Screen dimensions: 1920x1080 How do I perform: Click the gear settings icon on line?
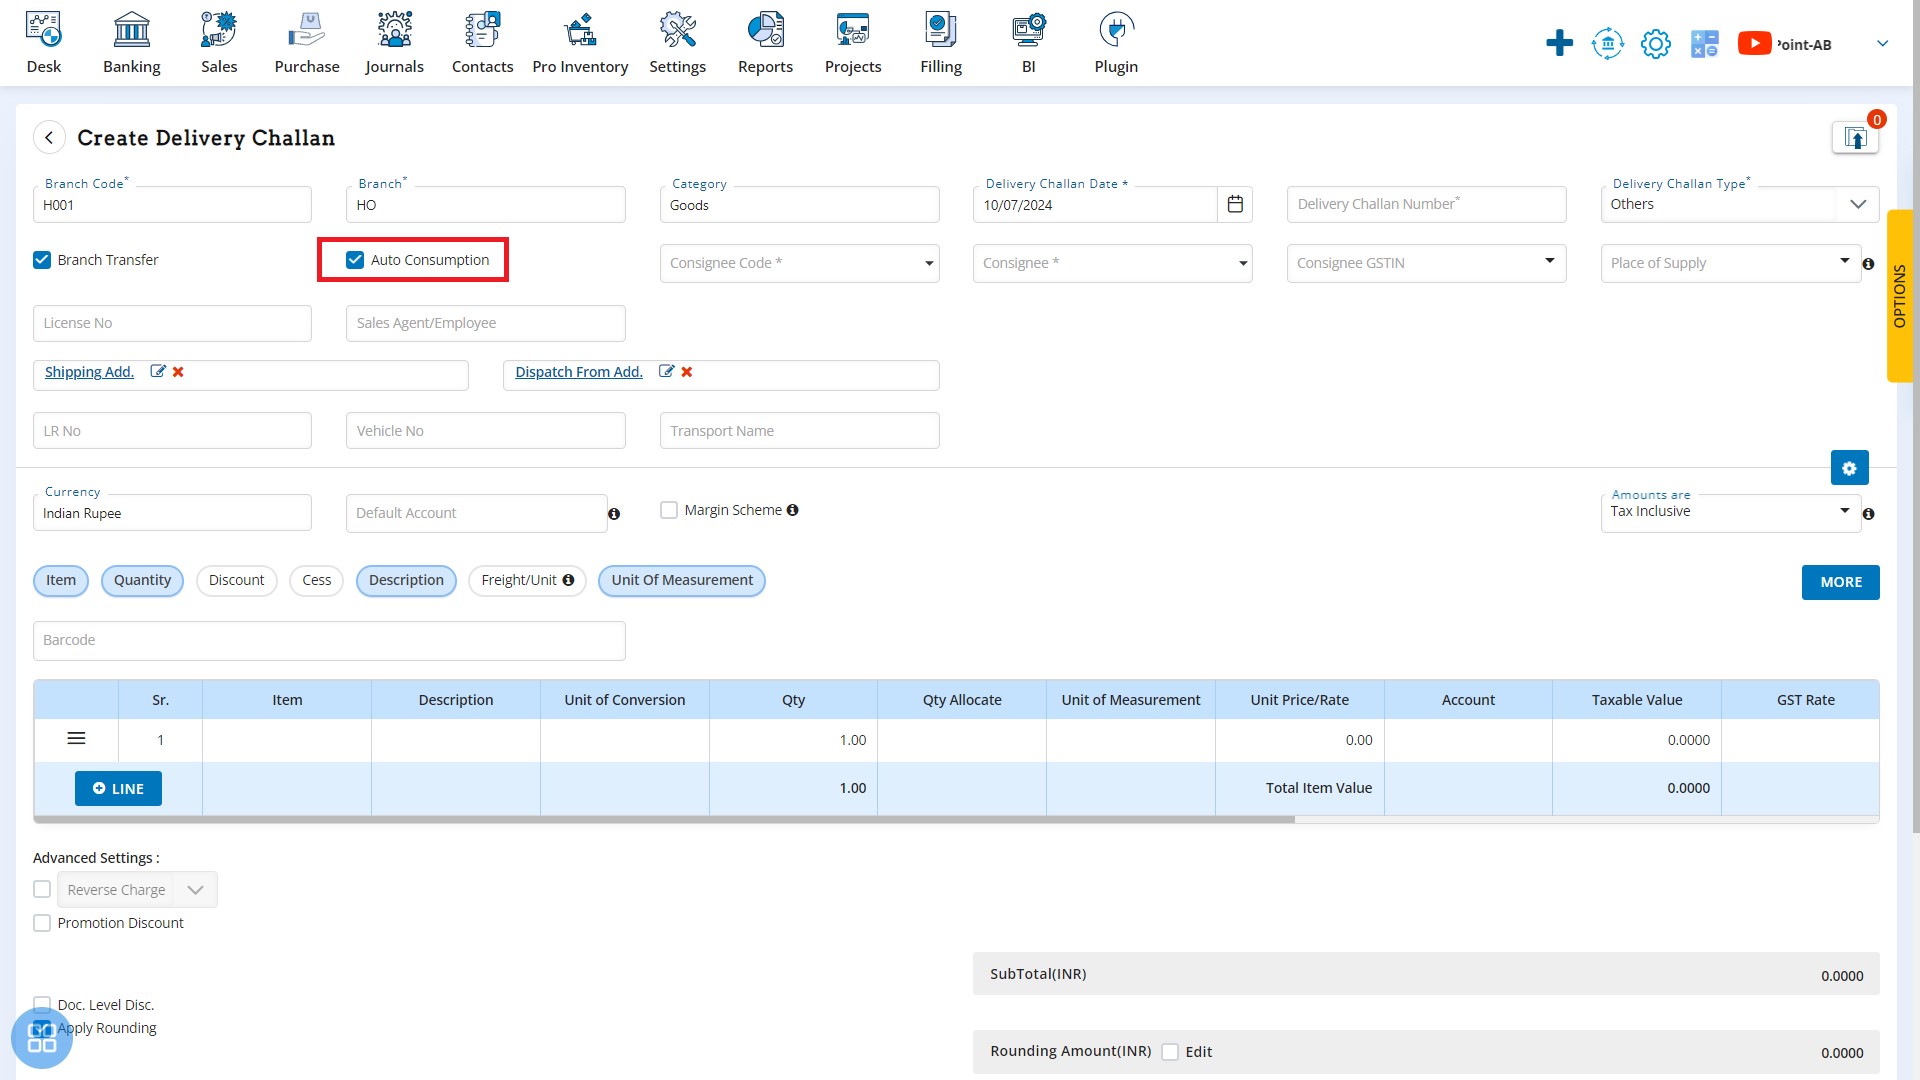1849,468
